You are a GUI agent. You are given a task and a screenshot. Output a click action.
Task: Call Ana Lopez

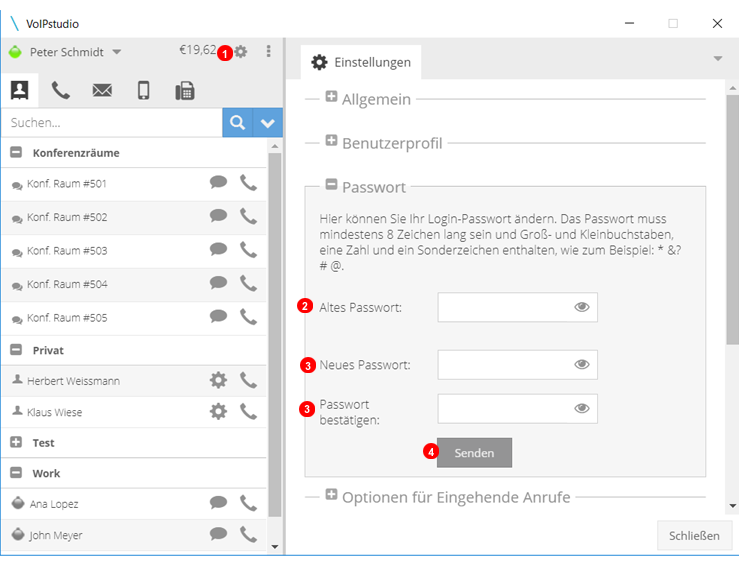point(248,503)
